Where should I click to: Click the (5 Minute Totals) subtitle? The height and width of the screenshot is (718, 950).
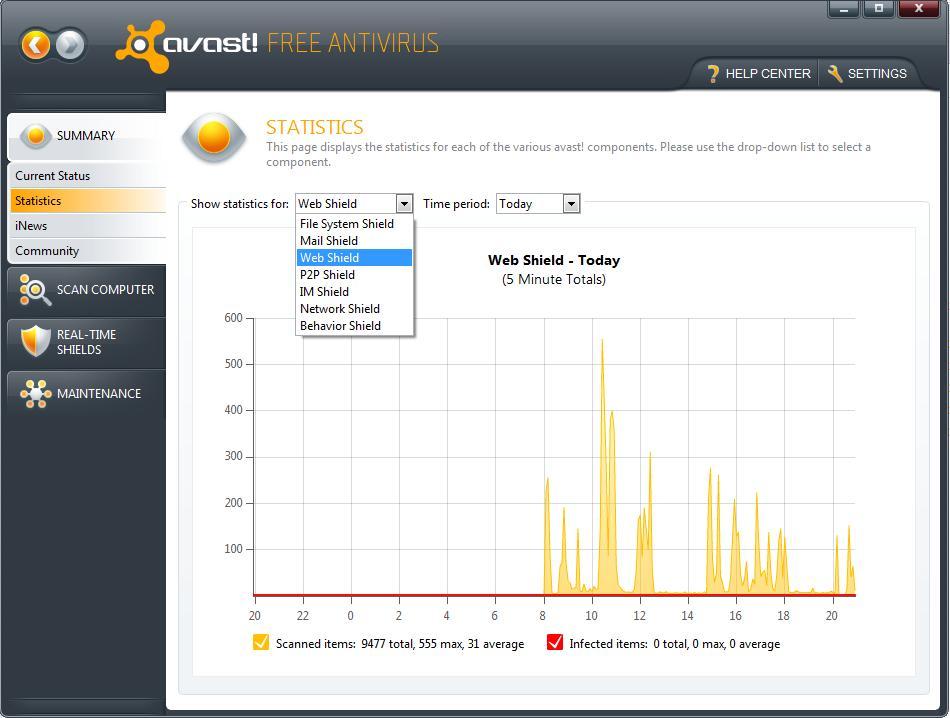(554, 279)
